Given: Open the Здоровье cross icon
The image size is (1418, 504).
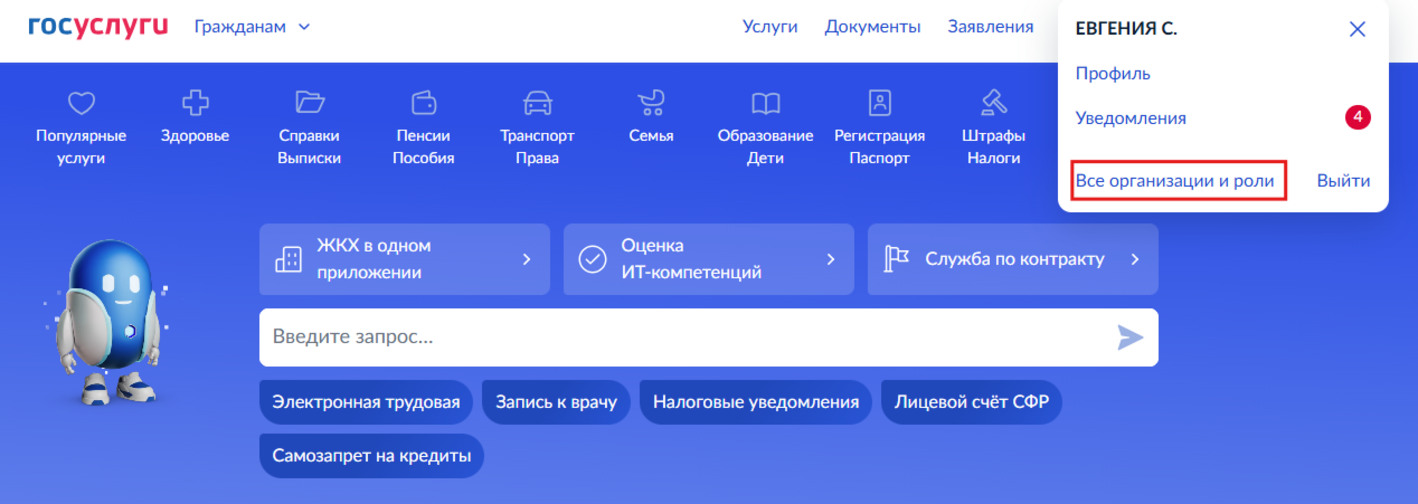Looking at the screenshot, I should [195, 102].
